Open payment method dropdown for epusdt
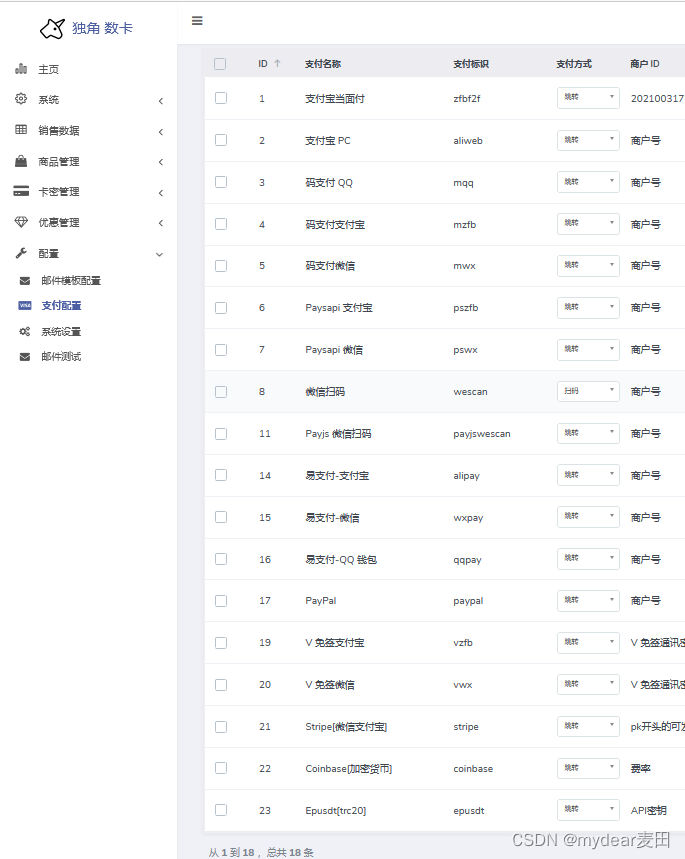 588,810
